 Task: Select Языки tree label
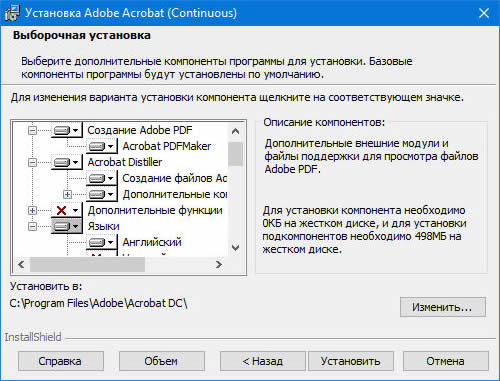[104, 226]
